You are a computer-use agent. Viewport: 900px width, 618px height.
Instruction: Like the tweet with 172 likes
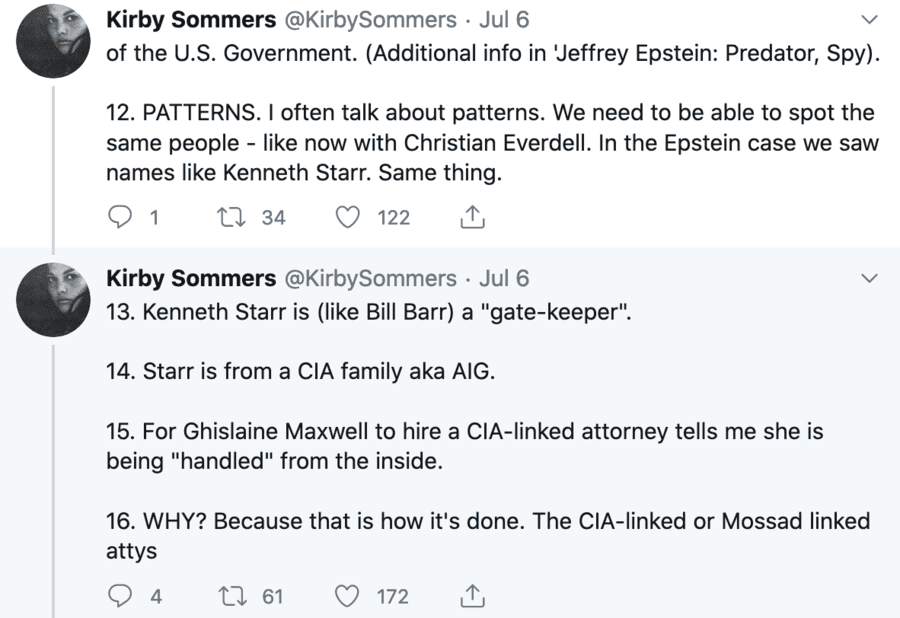(x=348, y=596)
